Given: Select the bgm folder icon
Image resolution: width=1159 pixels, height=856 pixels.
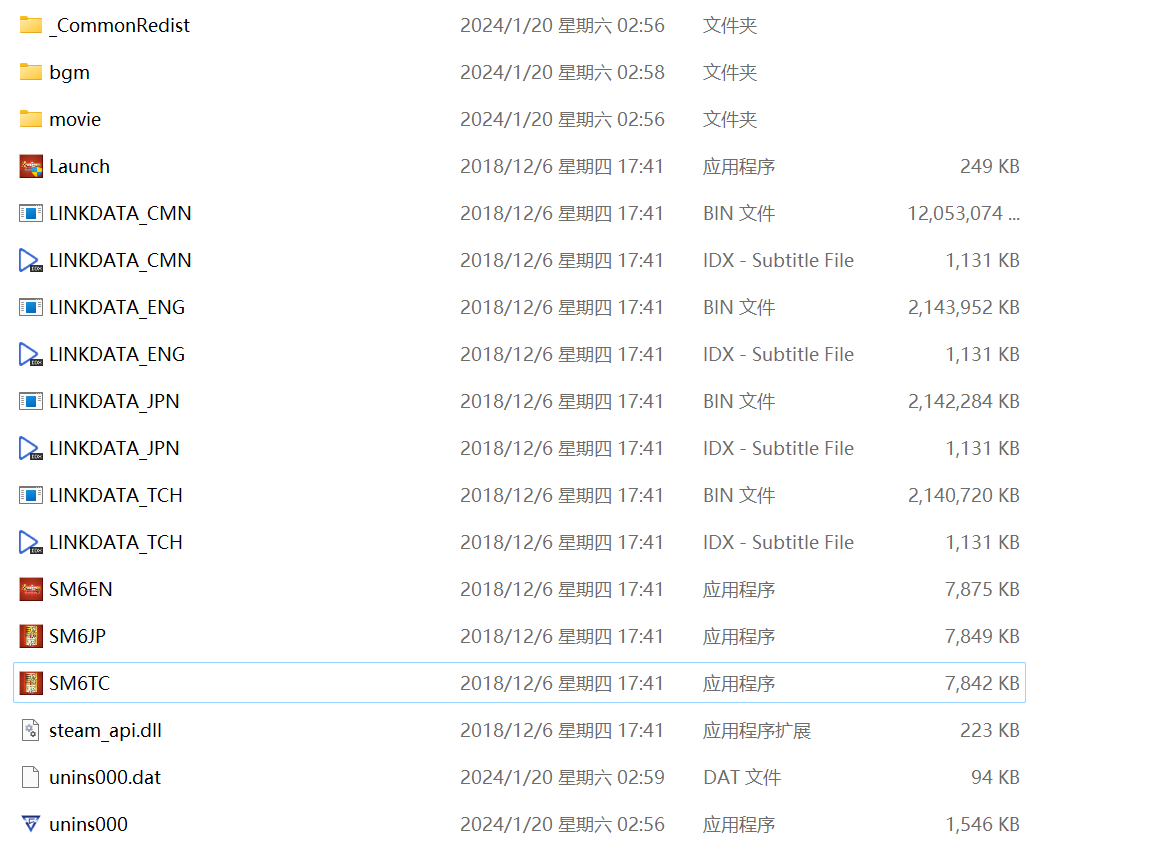Looking at the screenshot, I should 31,72.
